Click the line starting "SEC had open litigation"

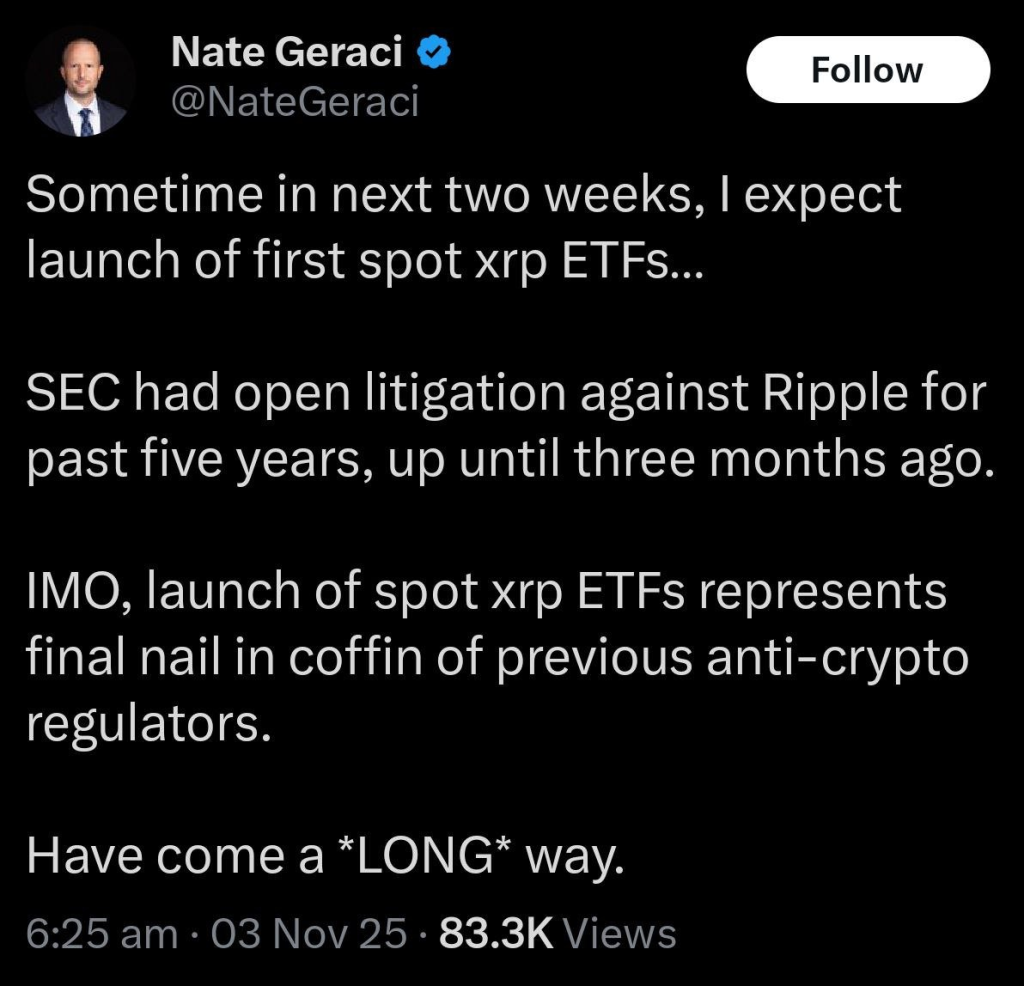505,395
